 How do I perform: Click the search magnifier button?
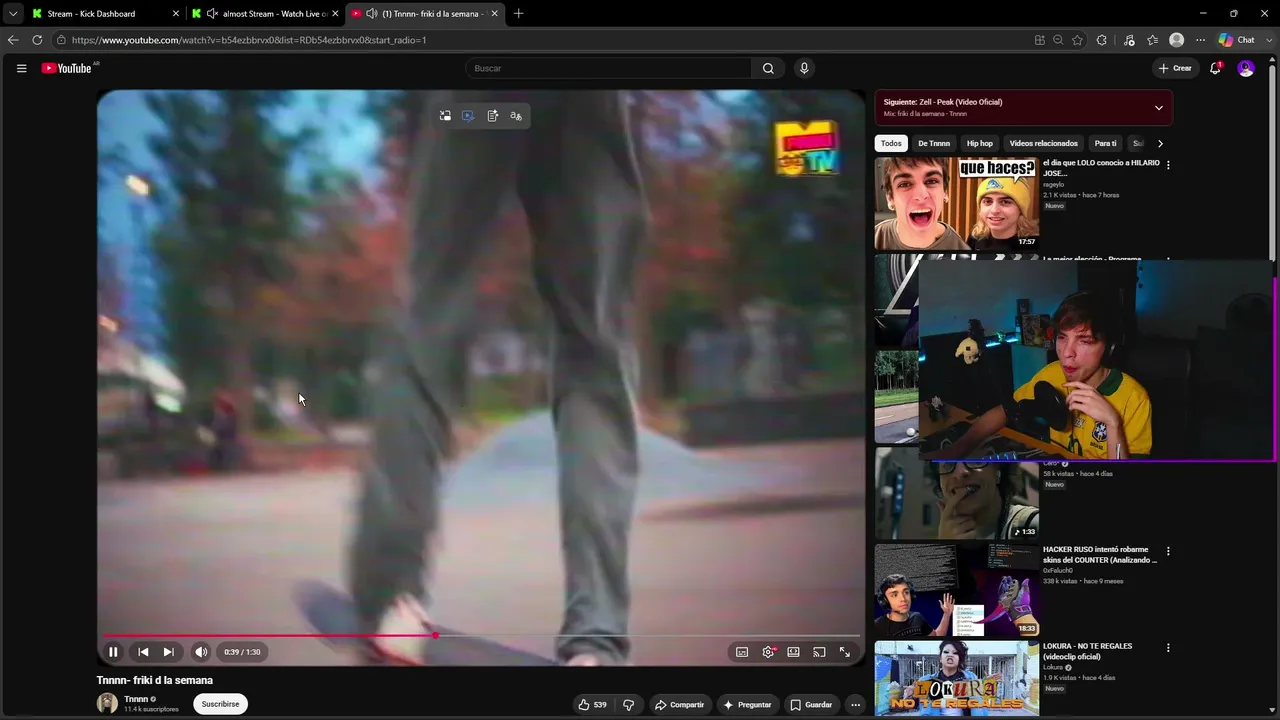click(768, 68)
